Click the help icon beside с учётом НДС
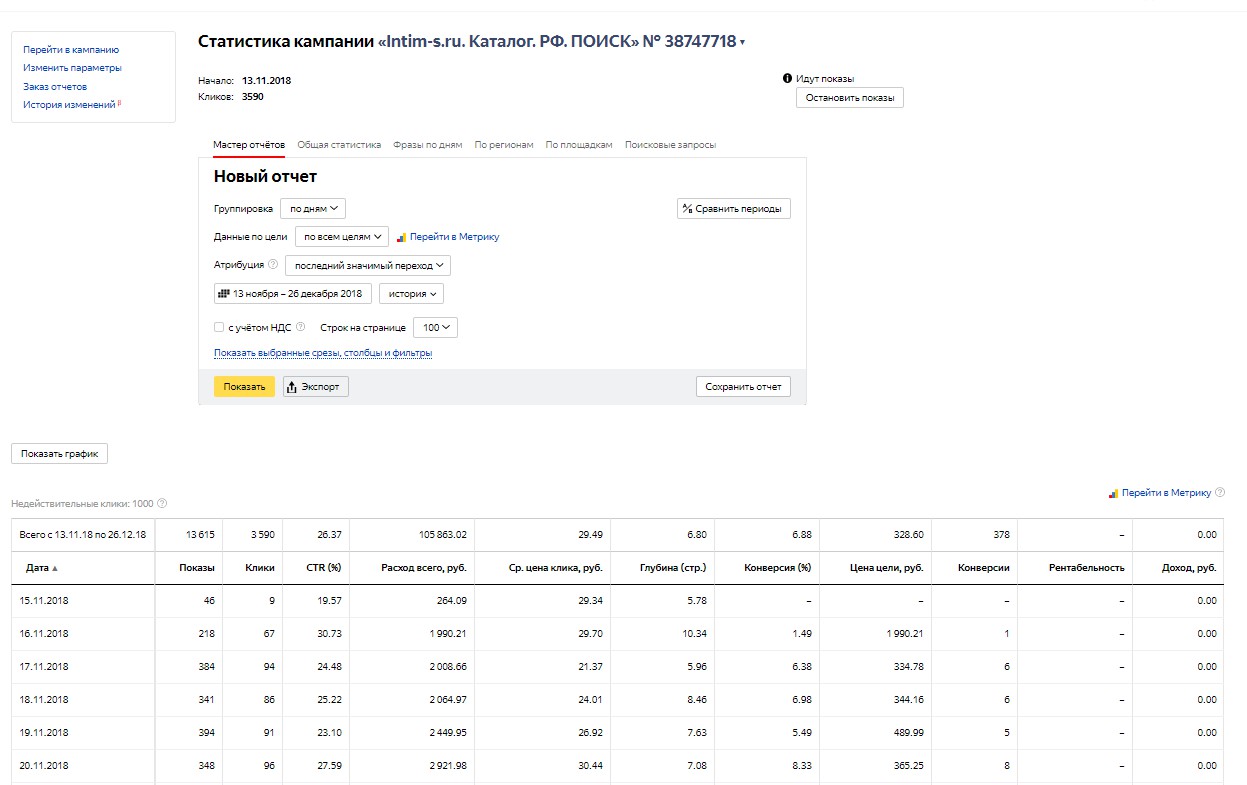Viewport: 1247px width, 785px height. [301, 327]
